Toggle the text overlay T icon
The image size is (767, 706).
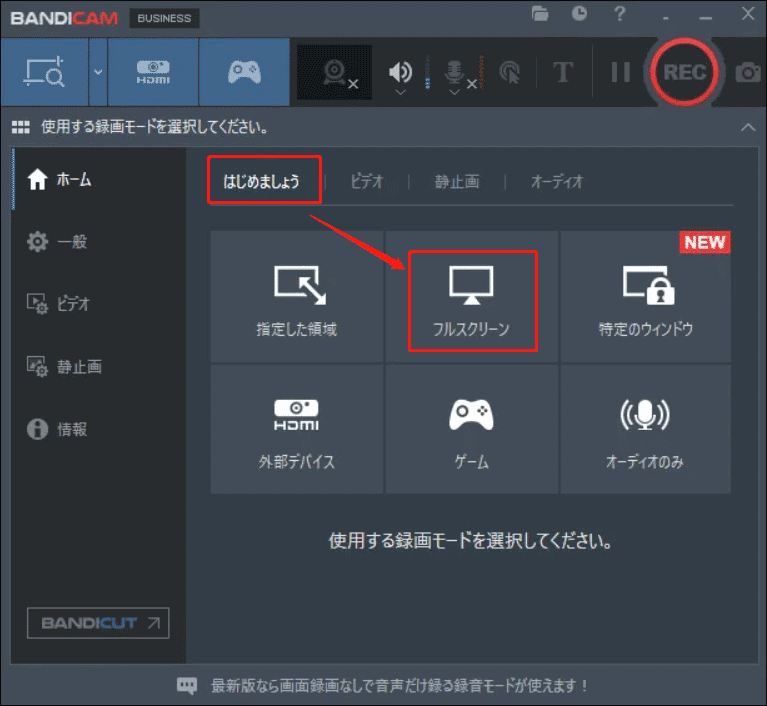pos(563,72)
